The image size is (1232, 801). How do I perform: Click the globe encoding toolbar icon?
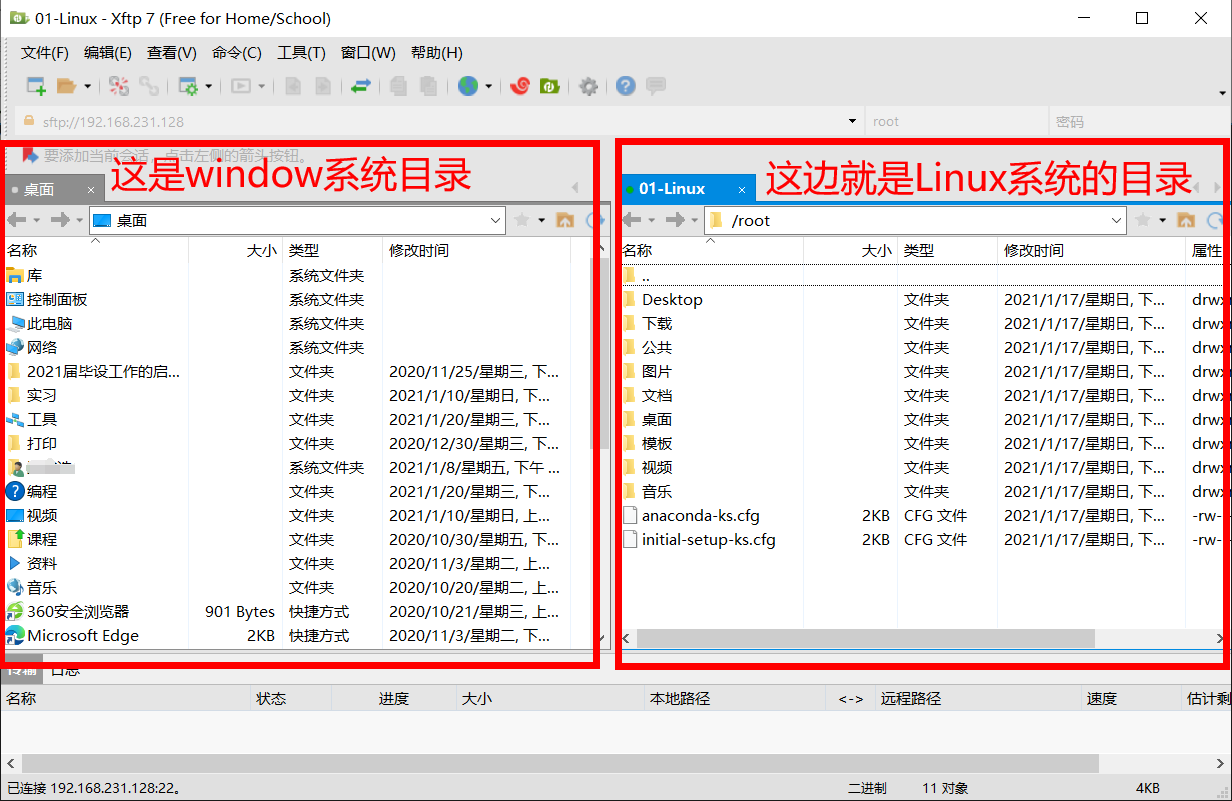point(468,86)
